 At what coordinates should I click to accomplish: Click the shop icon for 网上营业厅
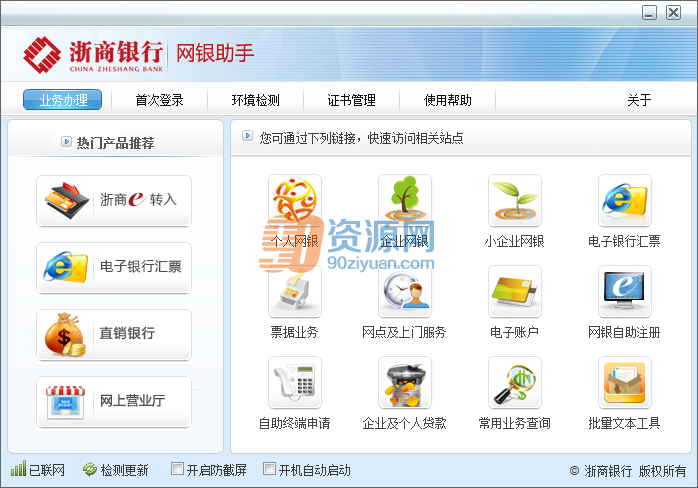click(x=65, y=402)
